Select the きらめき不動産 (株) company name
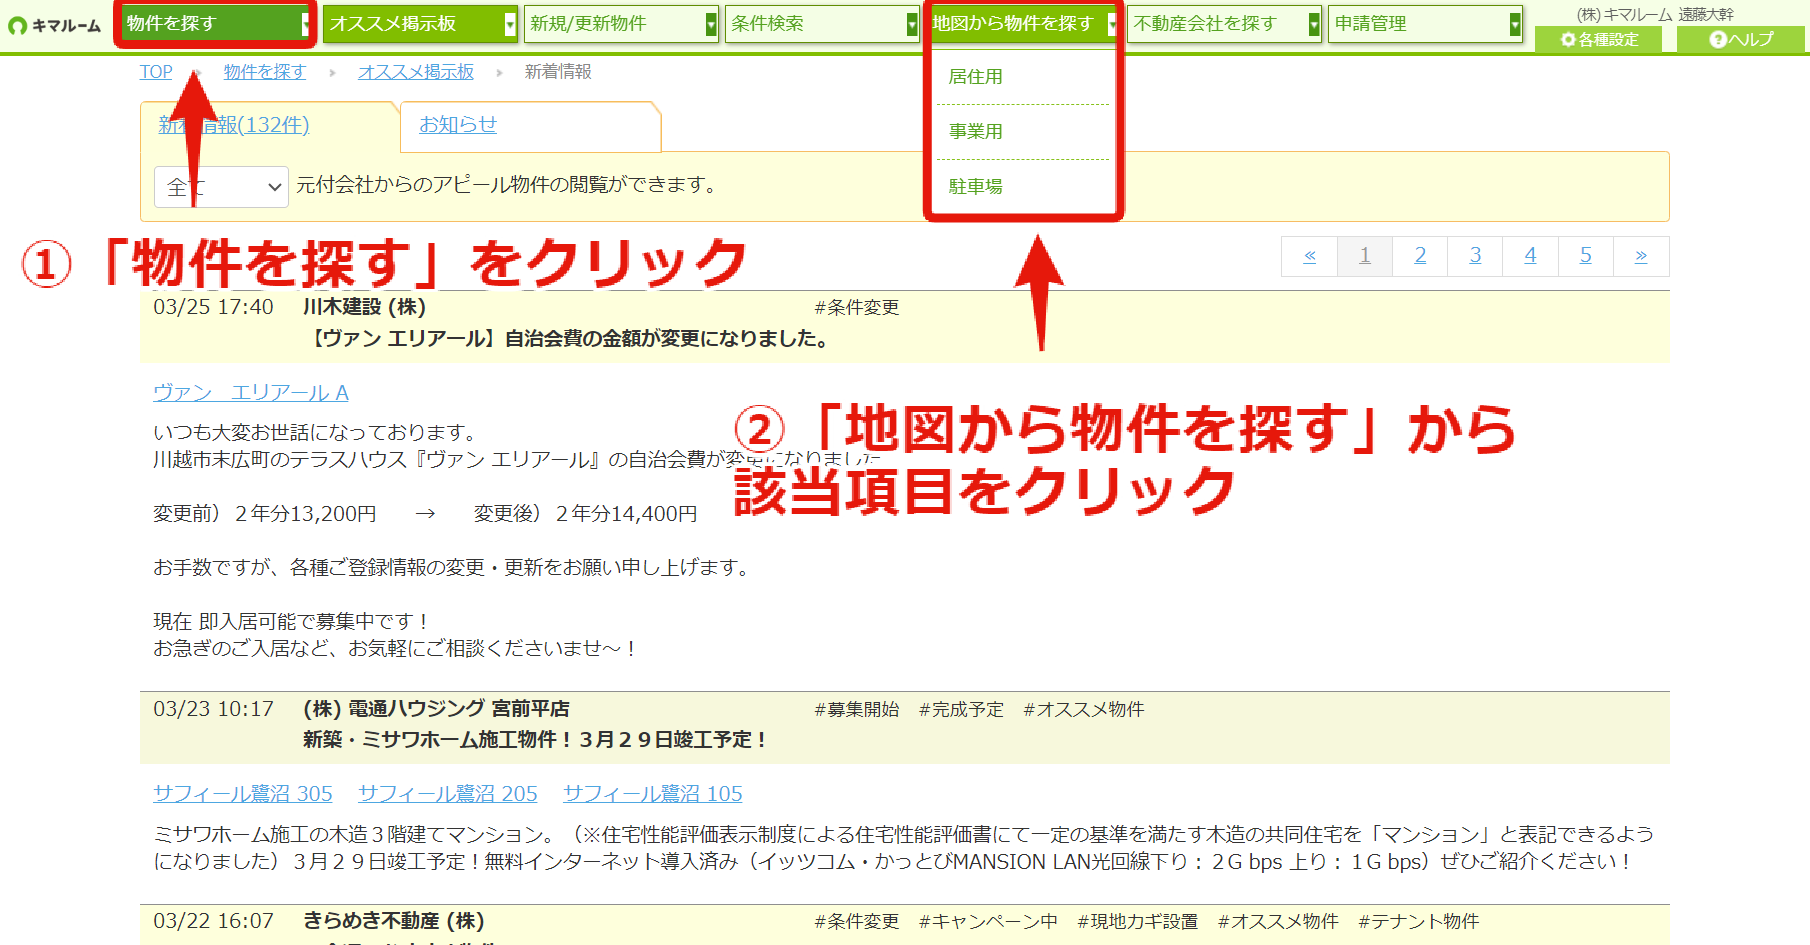 tap(394, 921)
